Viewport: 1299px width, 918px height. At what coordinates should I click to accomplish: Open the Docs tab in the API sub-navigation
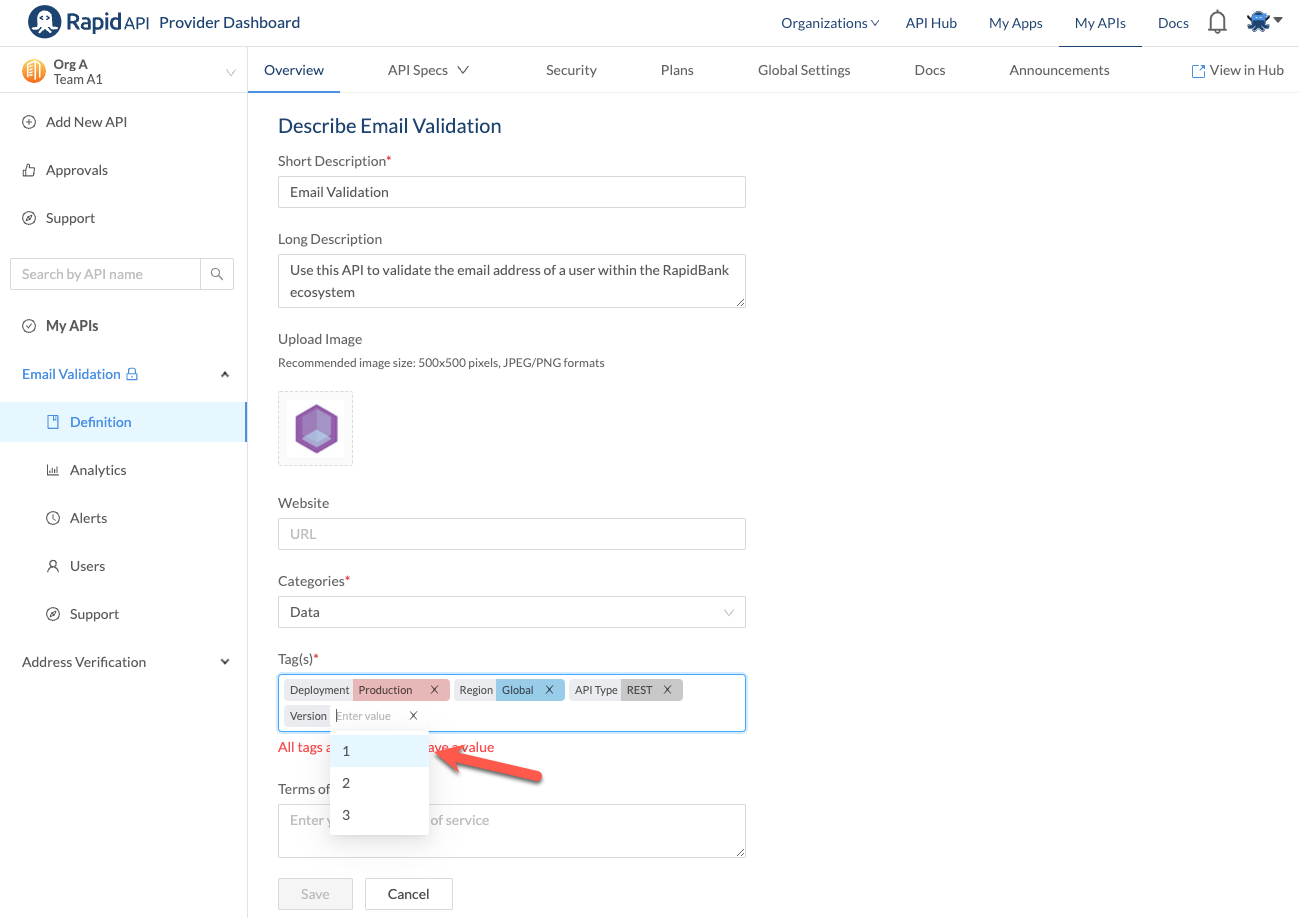point(930,70)
